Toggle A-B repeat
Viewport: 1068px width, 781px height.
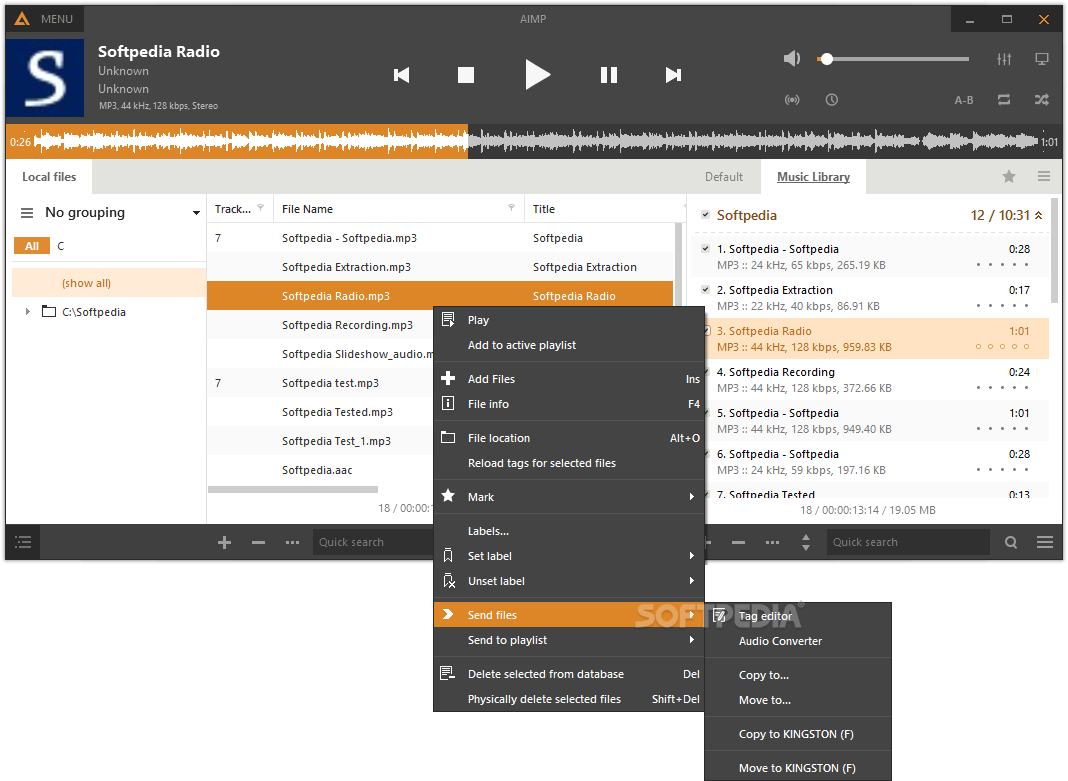[964, 100]
